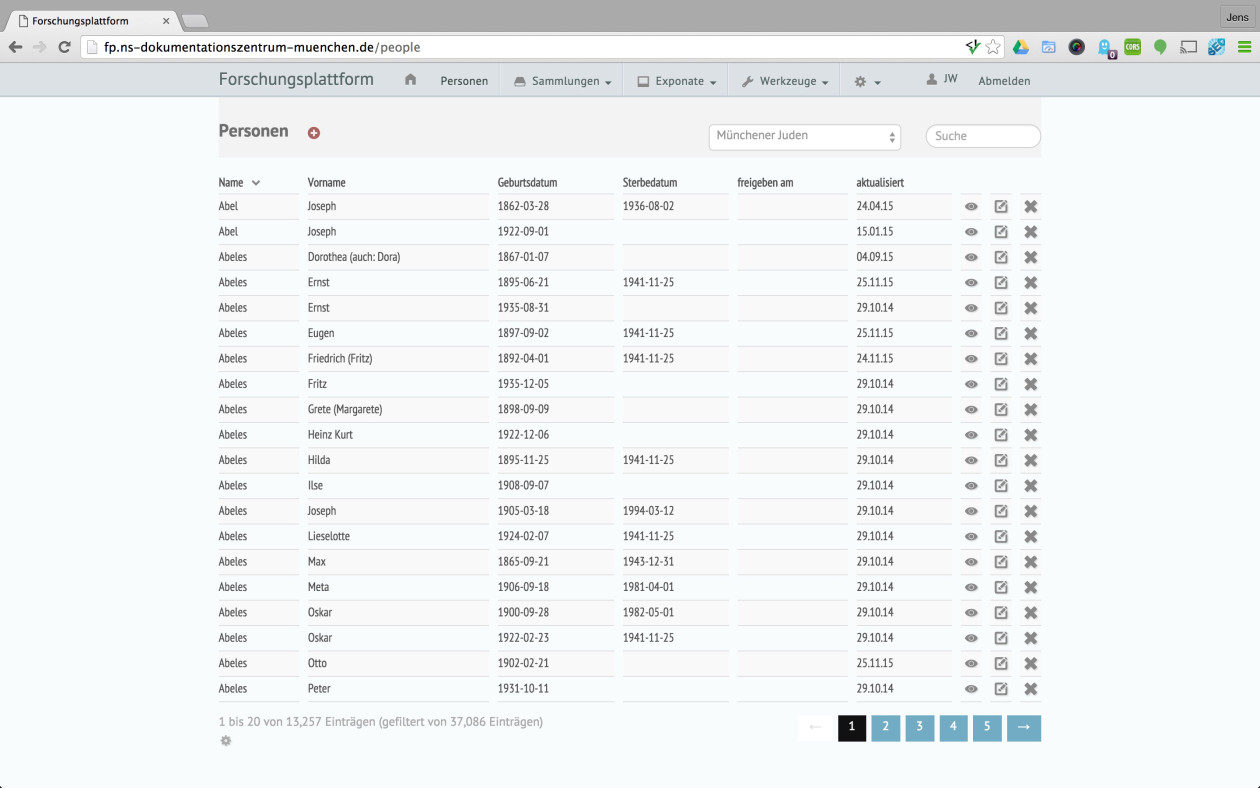View the Meta Abeles record
The image size is (1260, 788).
pos(971,587)
